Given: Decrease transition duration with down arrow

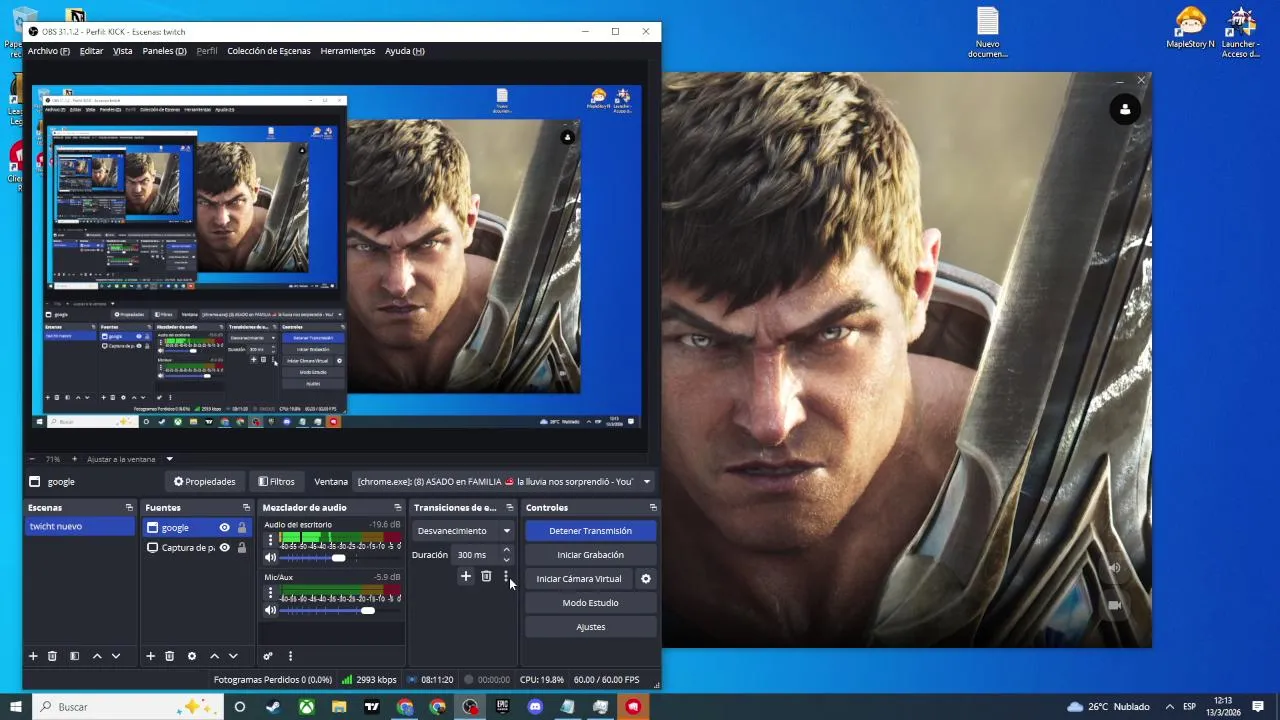Looking at the screenshot, I should tap(506, 559).
